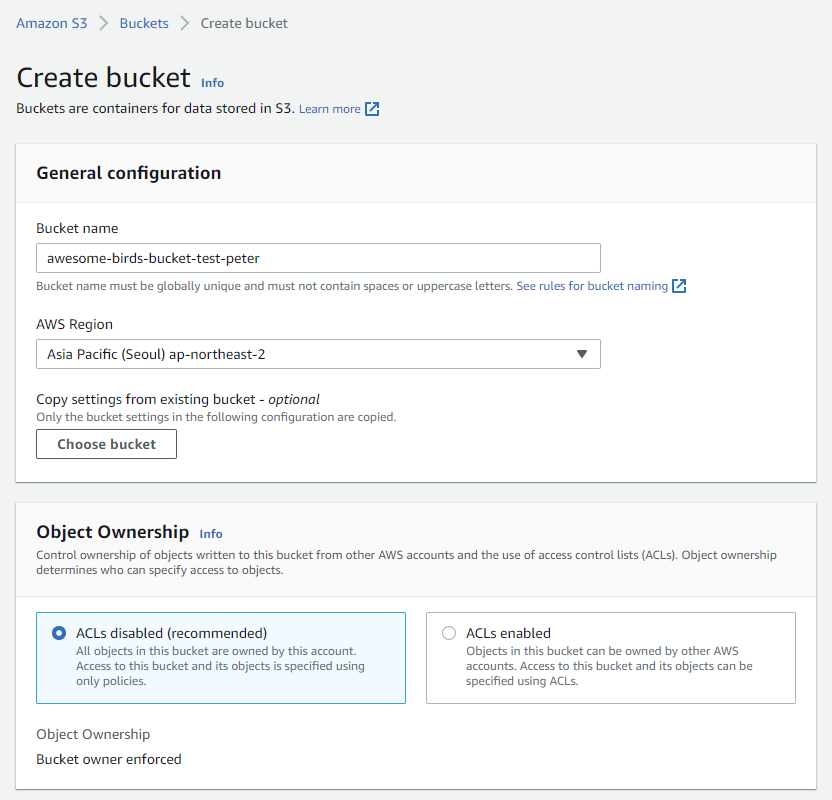Click the Create bucket breadcrumb text
832x800 pixels.
[x=244, y=23]
